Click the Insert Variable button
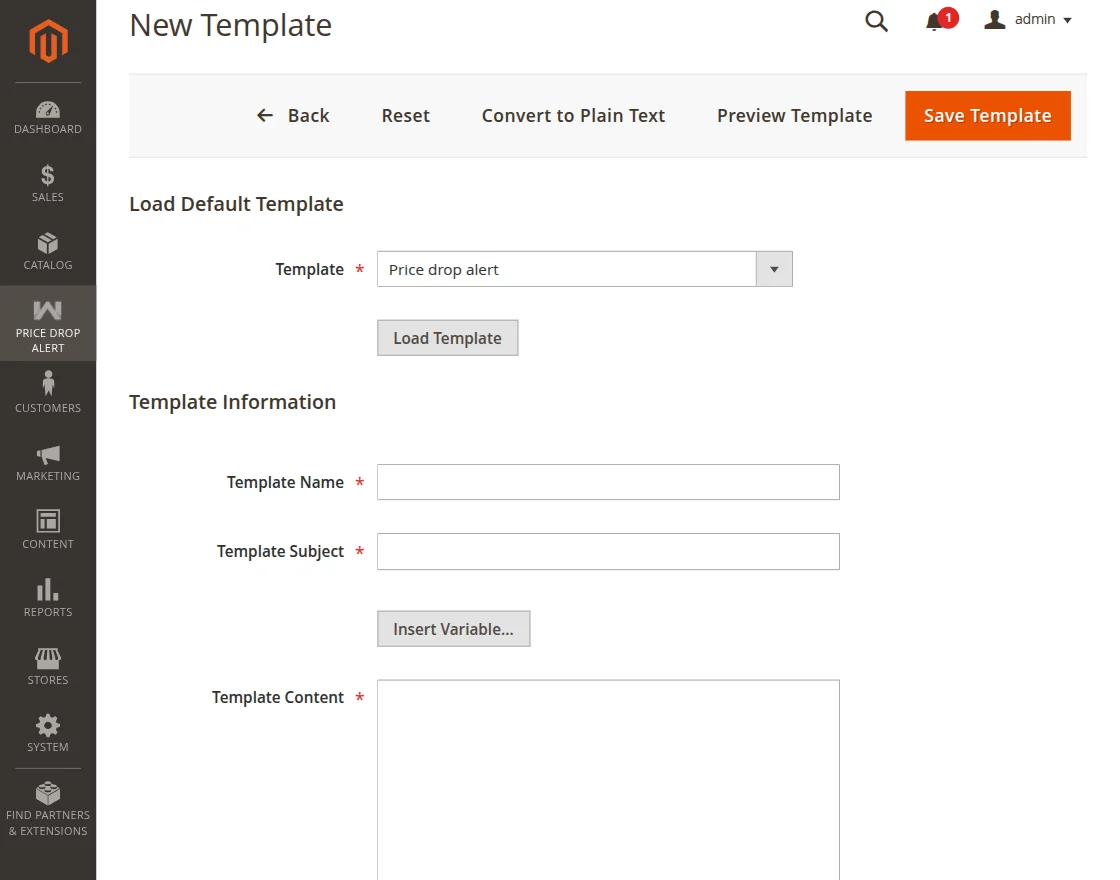Image resolution: width=1120 pixels, height=880 pixels. tap(453, 629)
